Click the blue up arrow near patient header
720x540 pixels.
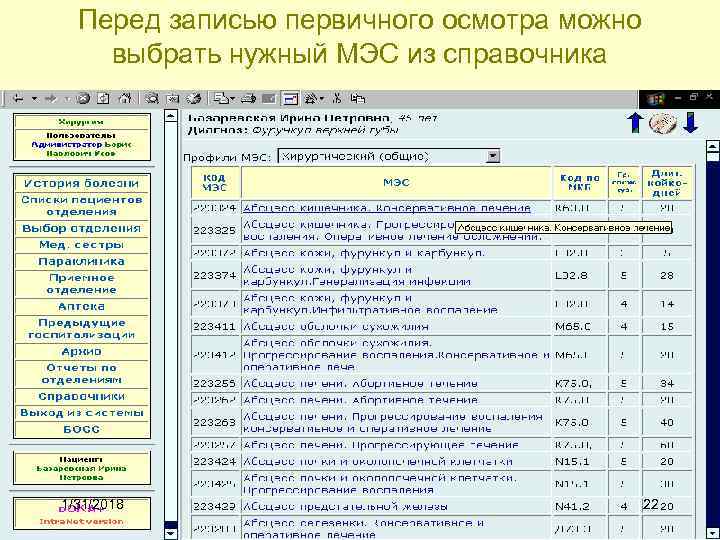click(636, 123)
